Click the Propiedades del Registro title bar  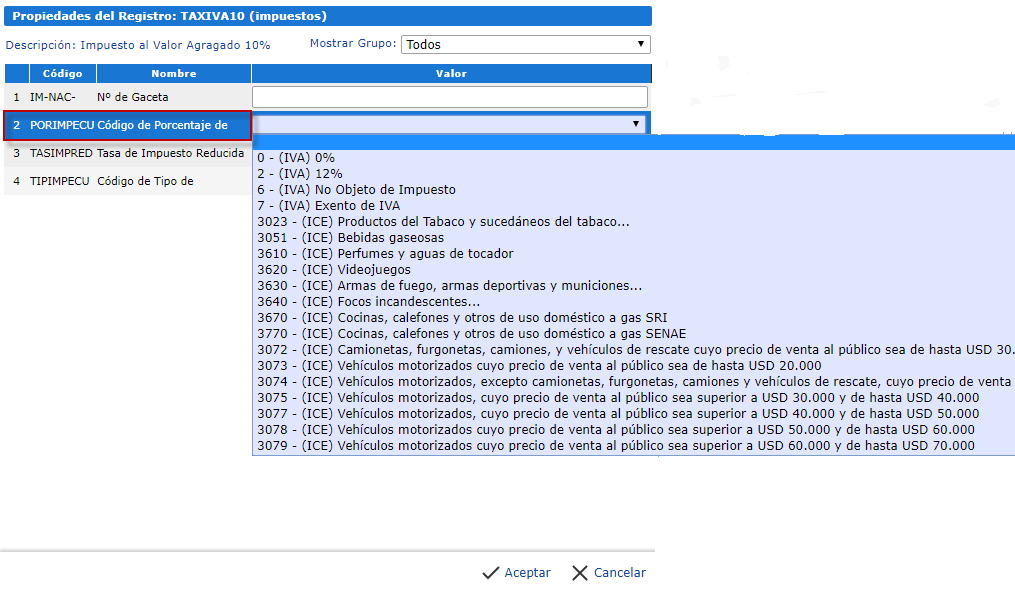point(328,16)
